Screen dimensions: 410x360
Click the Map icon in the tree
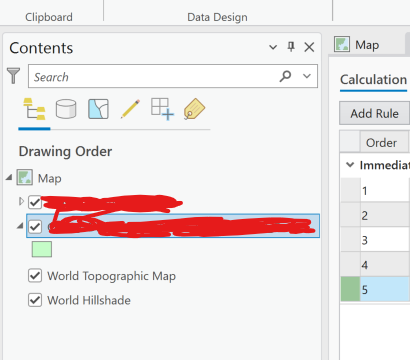pyautogui.click(x=25, y=177)
